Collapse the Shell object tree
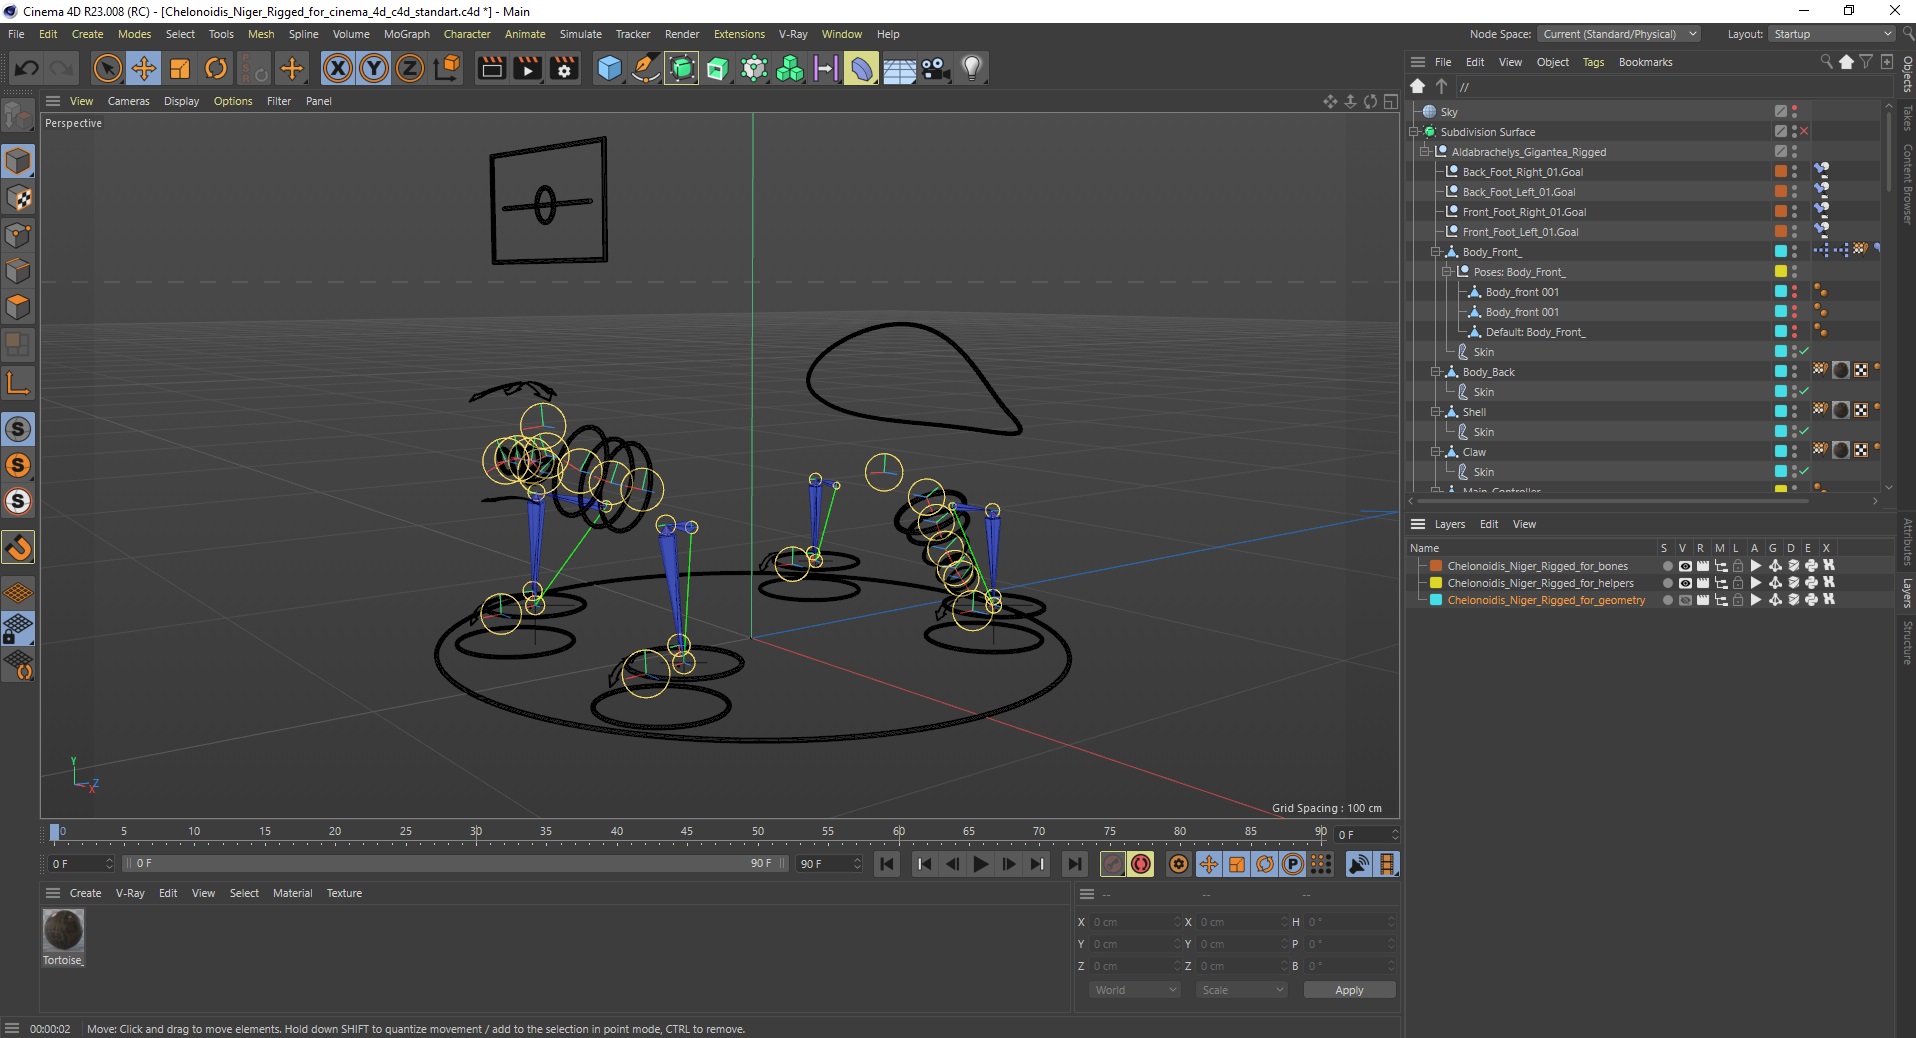 coord(1437,412)
